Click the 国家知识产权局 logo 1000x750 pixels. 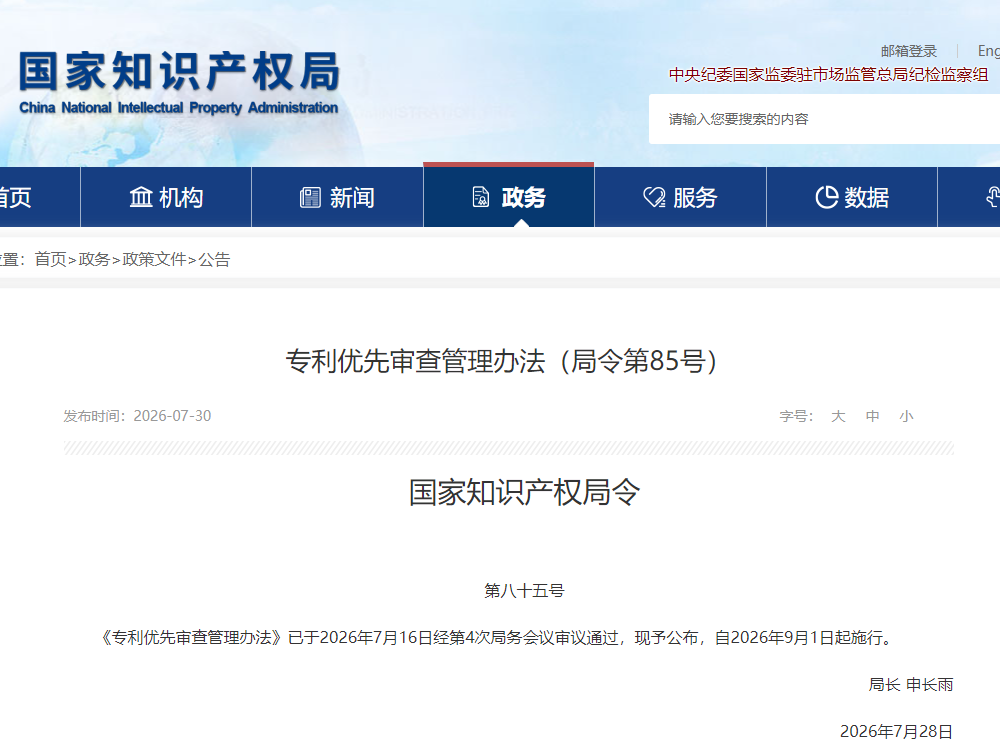click(179, 83)
